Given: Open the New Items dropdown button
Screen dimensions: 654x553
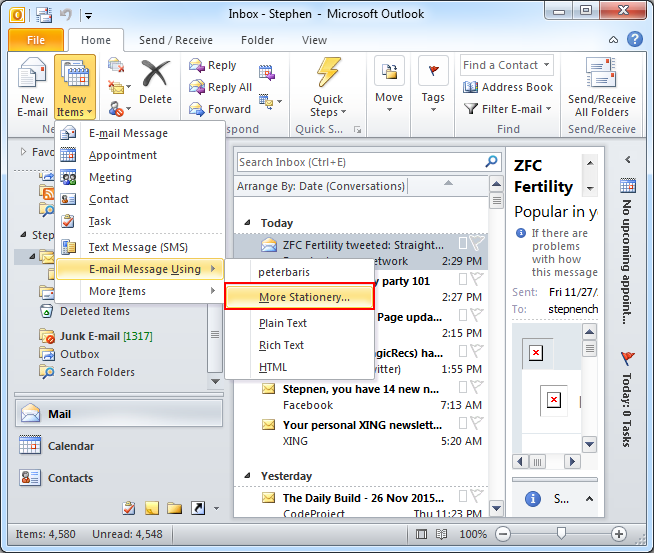Looking at the screenshot, I should [x=75, y=88].
